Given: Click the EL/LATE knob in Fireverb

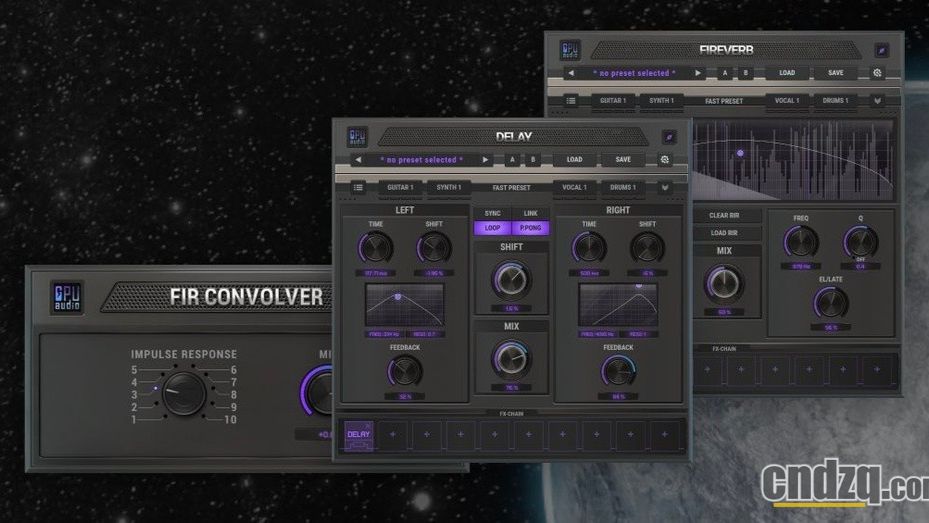Looking at the screenshot, I should (x=831, y=303).
